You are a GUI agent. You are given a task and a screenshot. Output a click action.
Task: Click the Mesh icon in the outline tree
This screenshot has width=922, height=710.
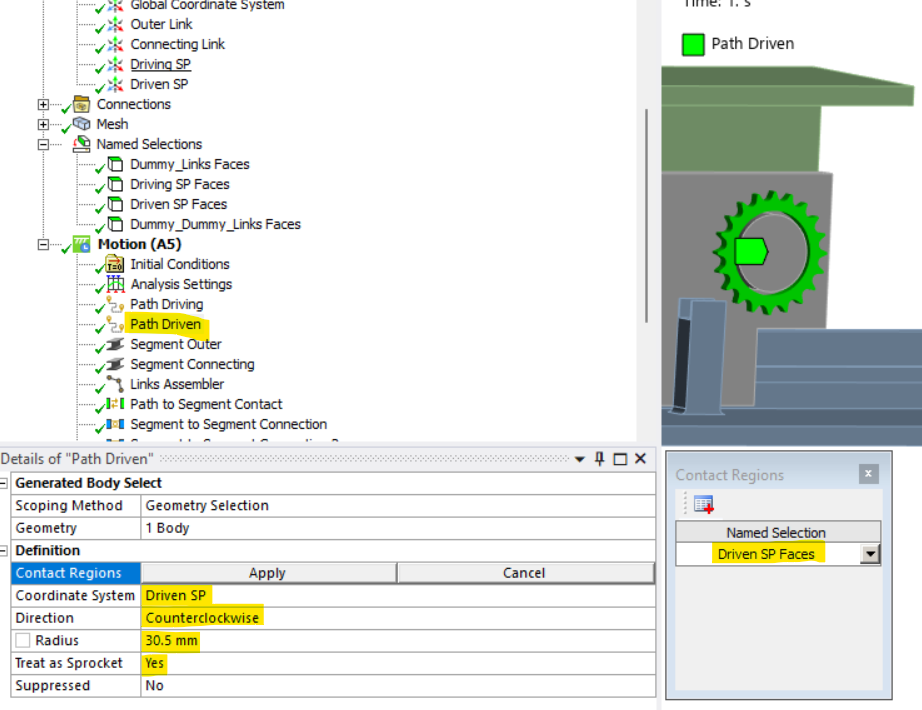point(83,124)
